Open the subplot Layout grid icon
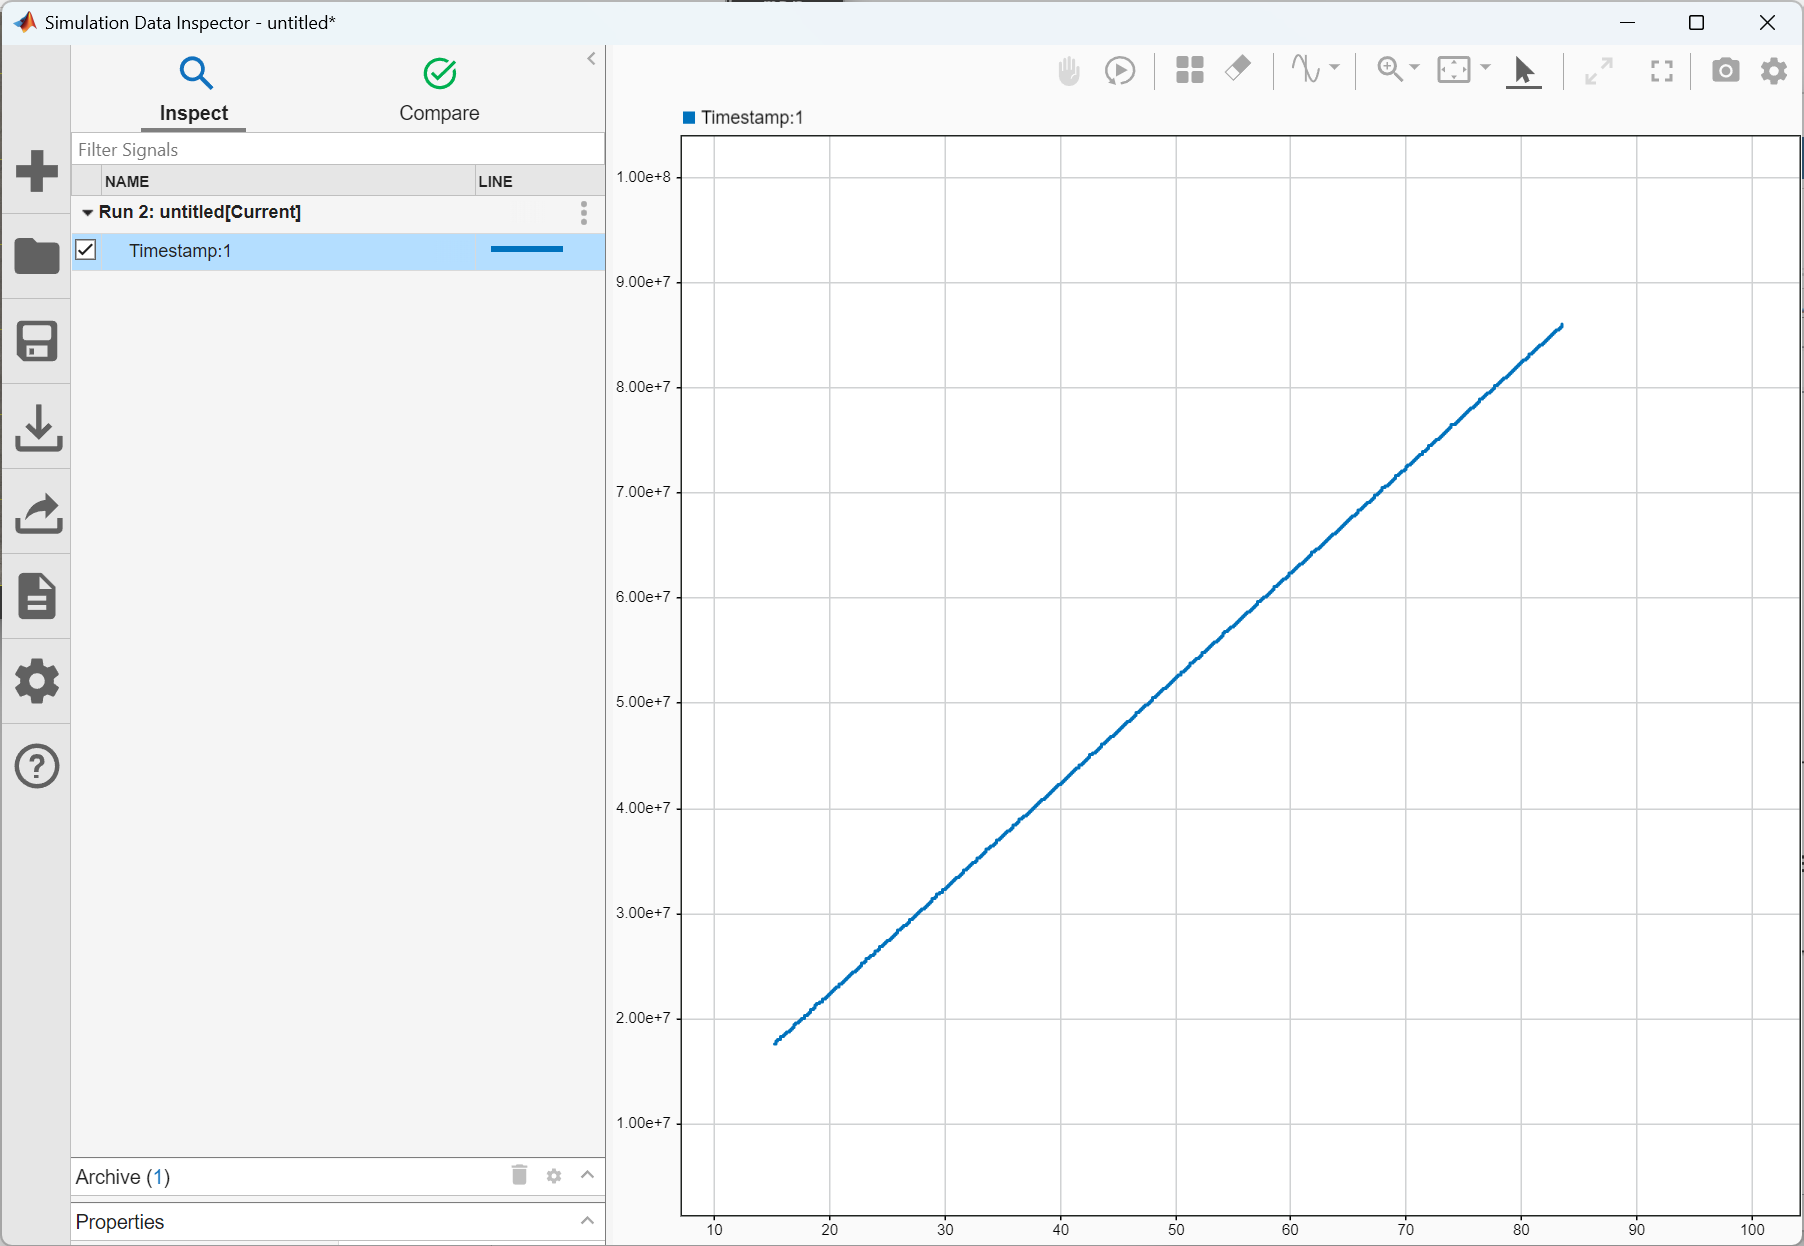 (x=1190, y=70)
